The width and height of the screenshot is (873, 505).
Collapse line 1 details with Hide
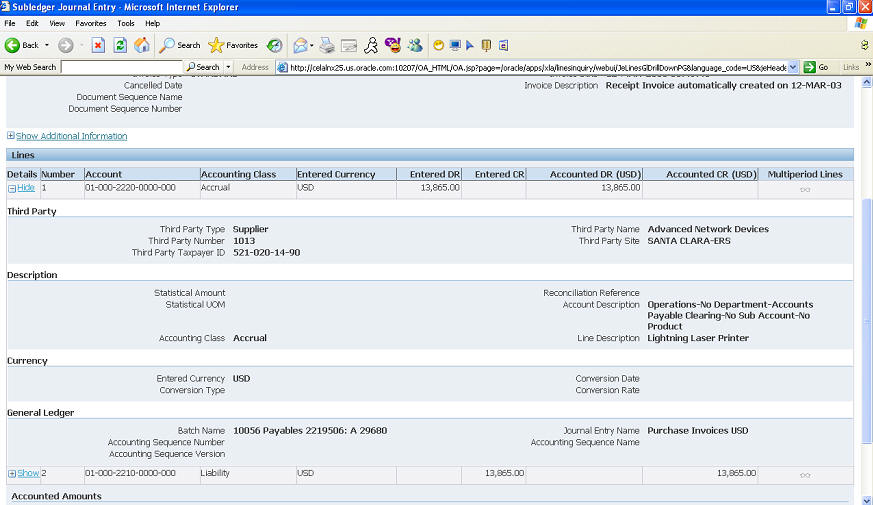tap(25, 187)
